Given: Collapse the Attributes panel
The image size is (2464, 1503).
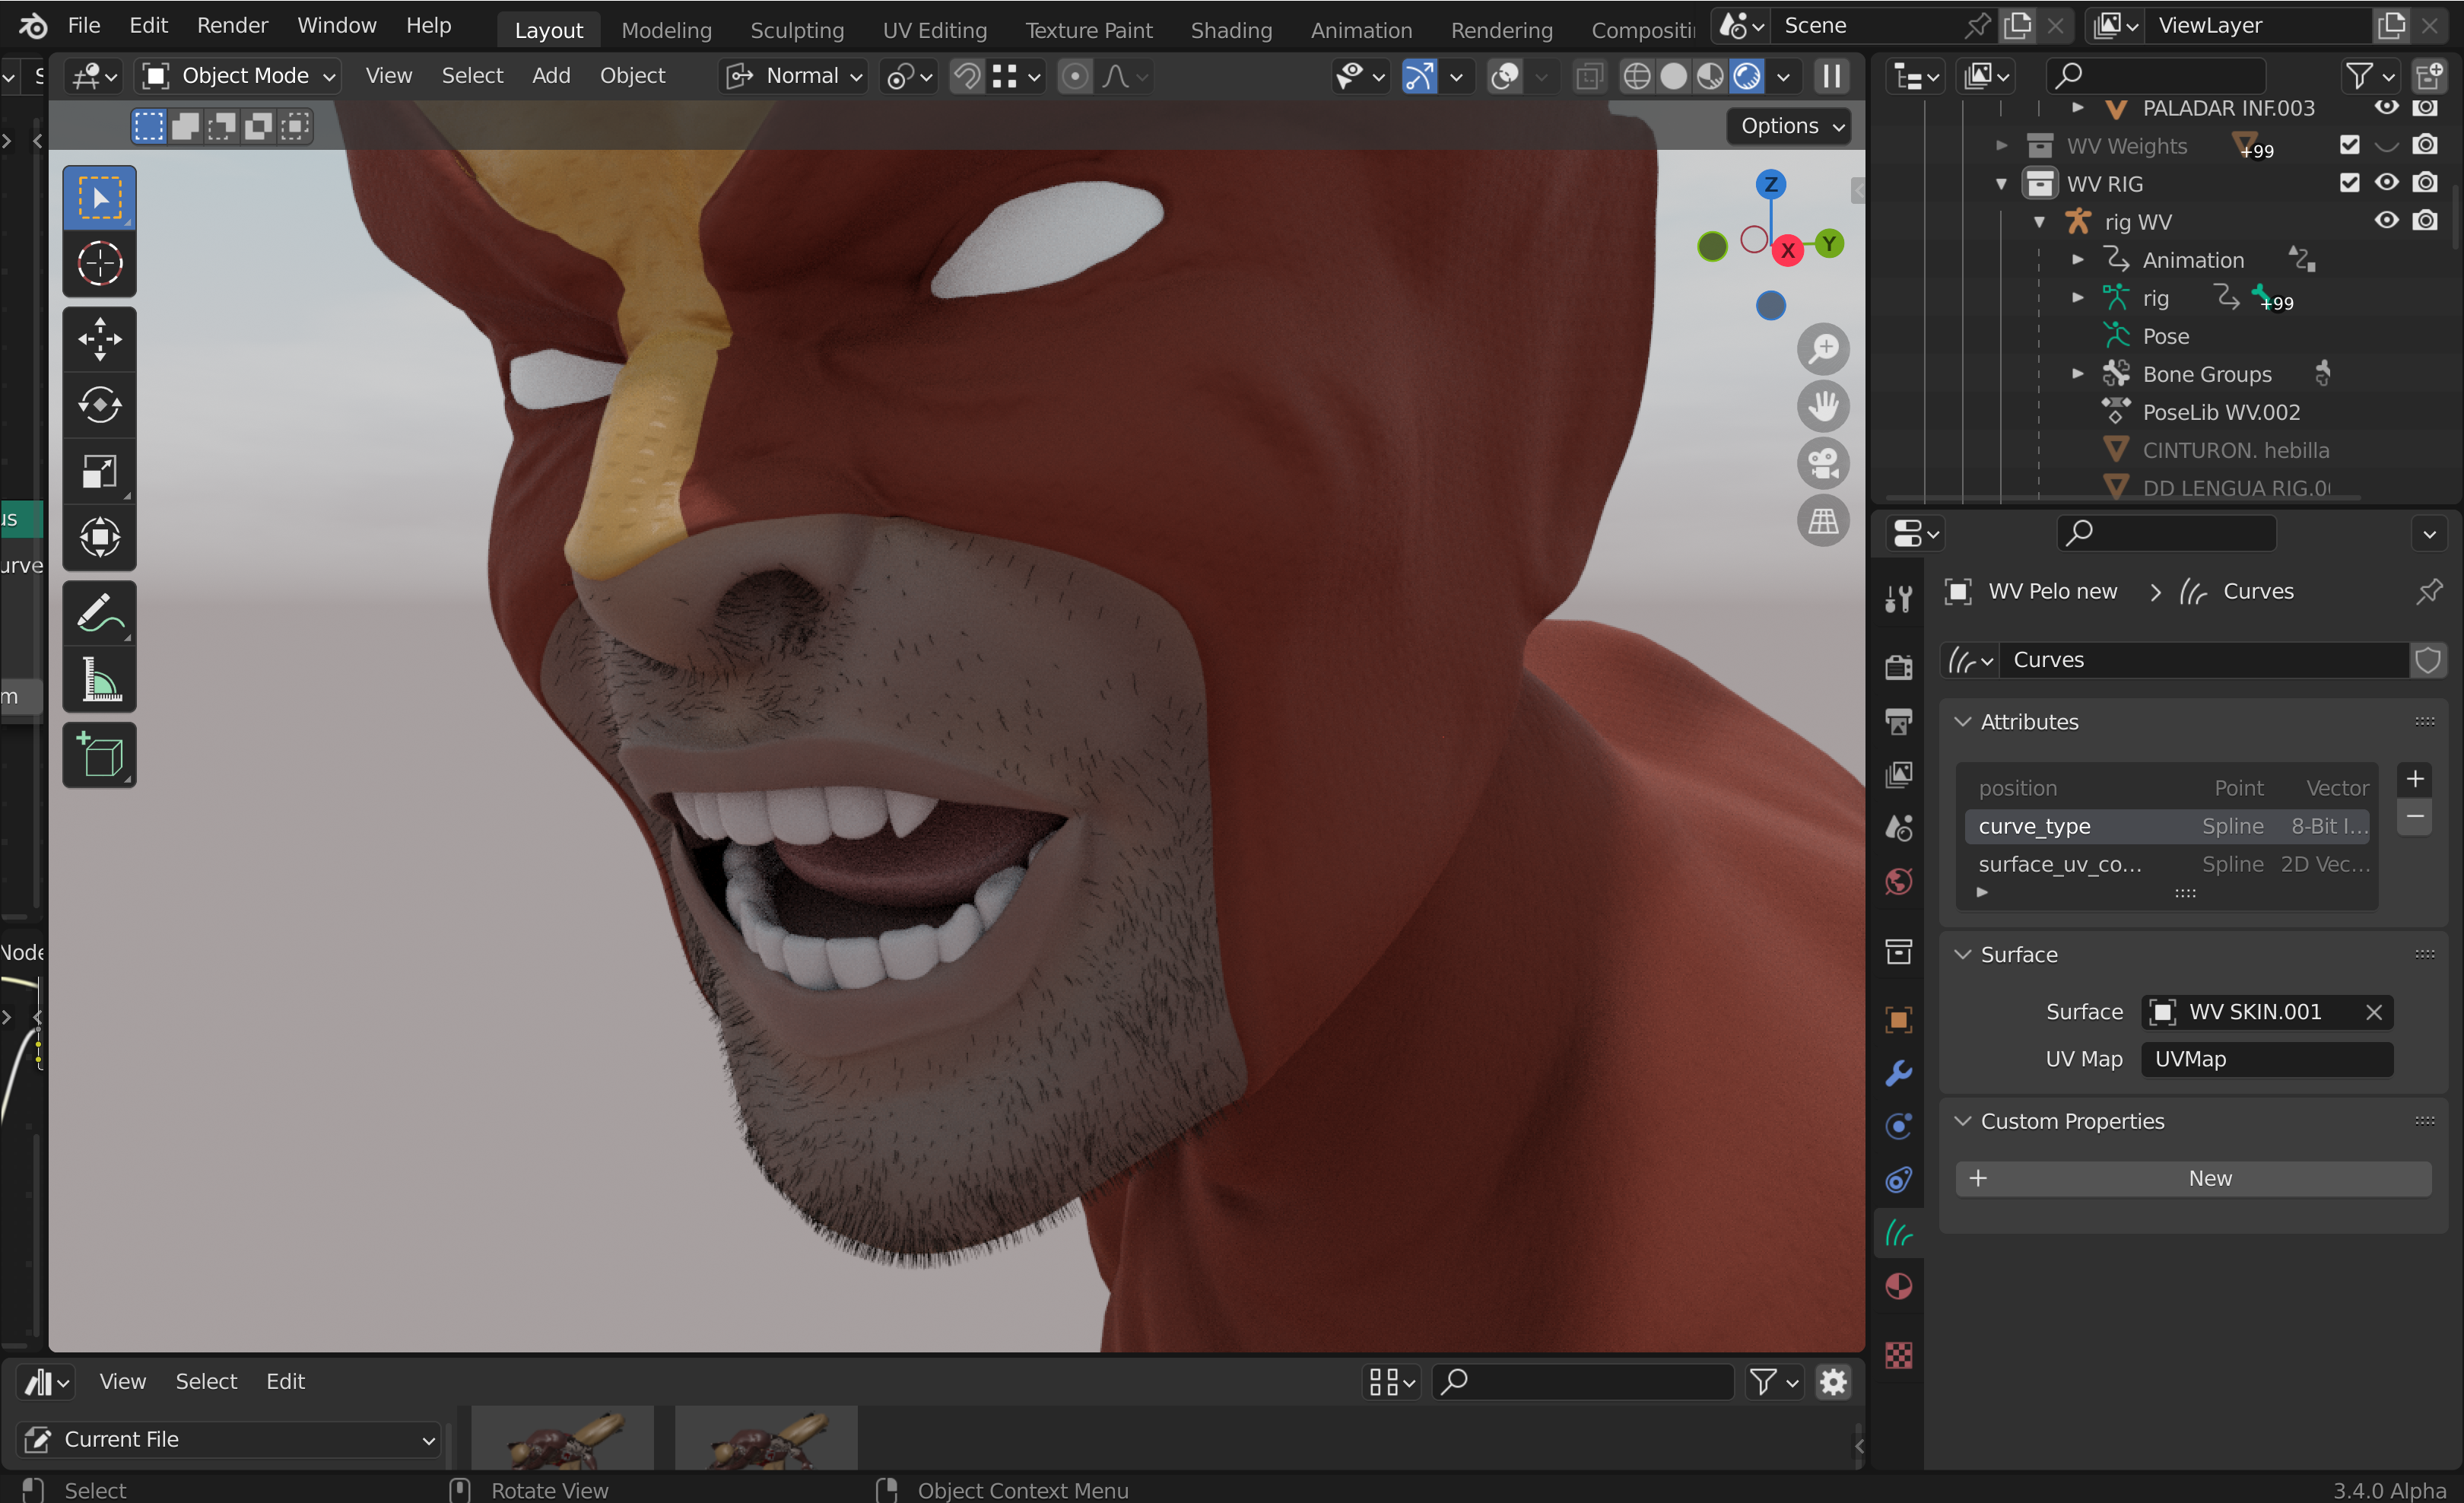Looking at the screenshot, I should pos(1963,722).
